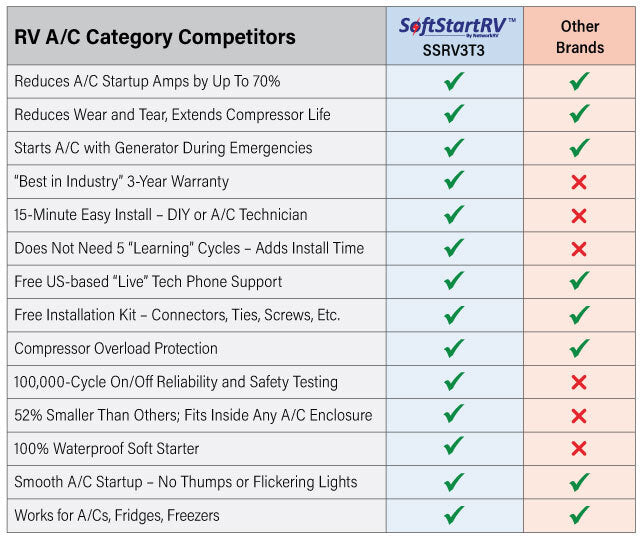Viewport: 640px width, 537px height.
Task: Click the SSRV3T3 checkmark for 100,000-Cycle Reliability Testing
Action: (454, 382)
